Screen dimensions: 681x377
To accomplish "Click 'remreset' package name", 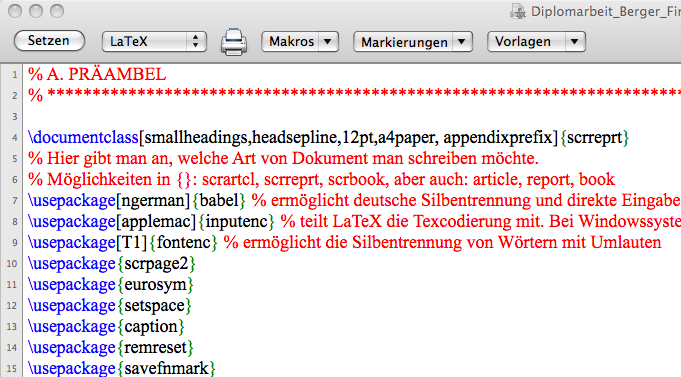I will [155, 347].
